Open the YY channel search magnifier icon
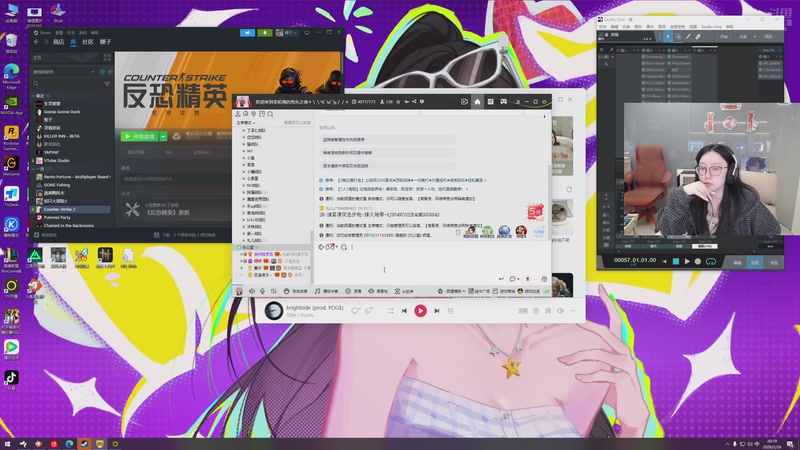Image resolution: width=800 pixels, height=450 pixels. [270, 114]
